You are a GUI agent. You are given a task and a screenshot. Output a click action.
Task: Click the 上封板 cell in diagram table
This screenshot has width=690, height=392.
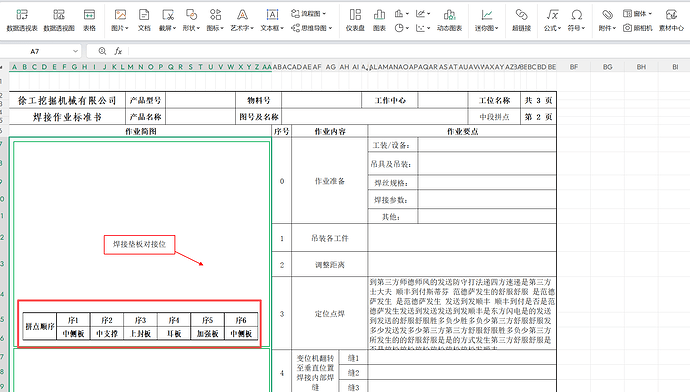(x=140, y=333)
